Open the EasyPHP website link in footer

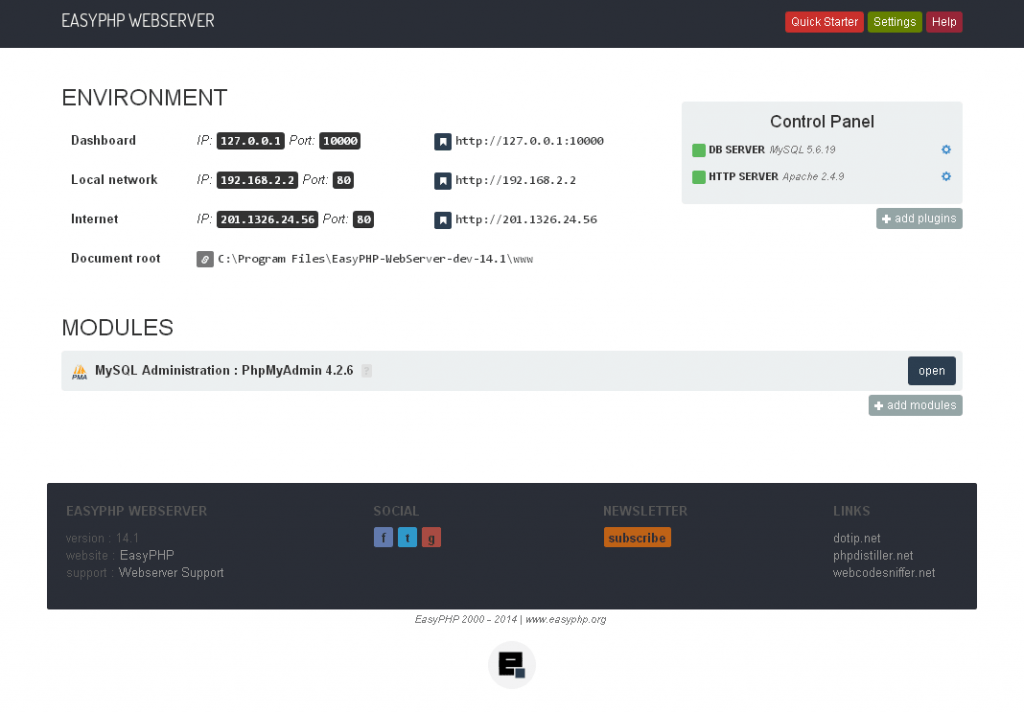tap(147, 555)
